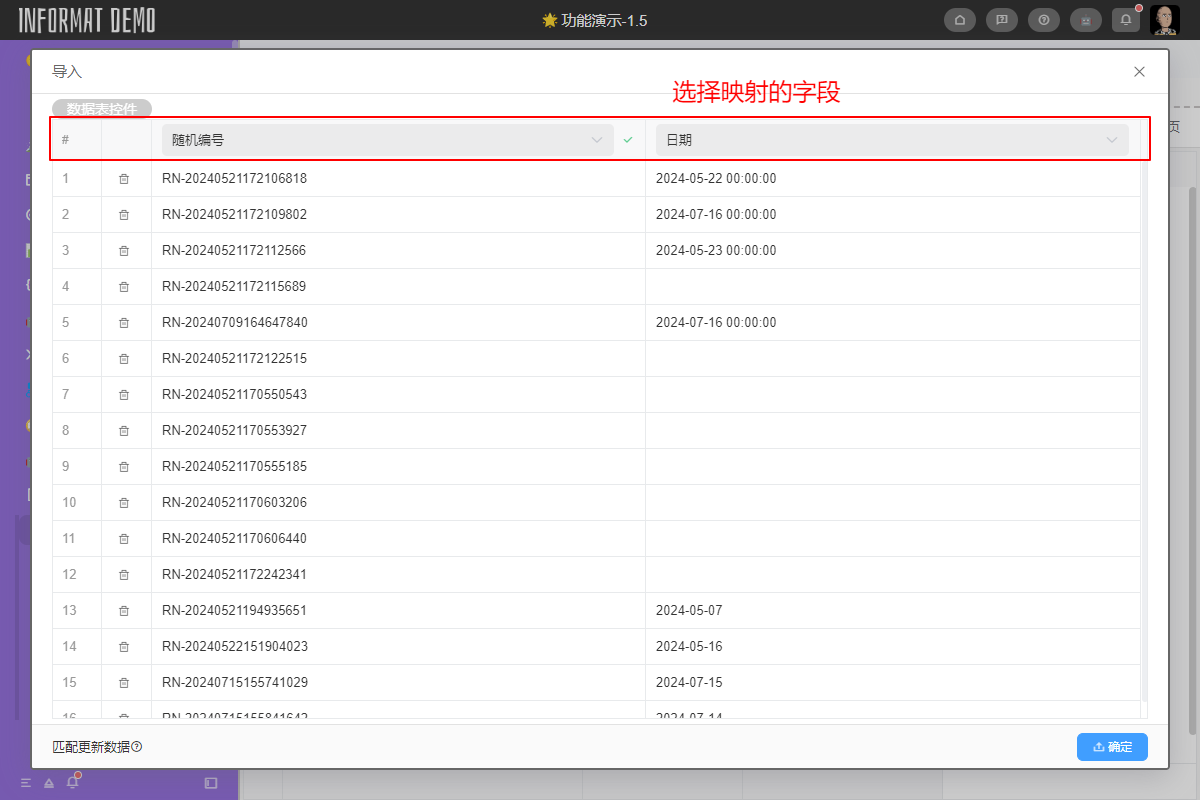The image size is (1200, 800).
Task: Select cell RN-20240521172106818
Action: point(234,179)
